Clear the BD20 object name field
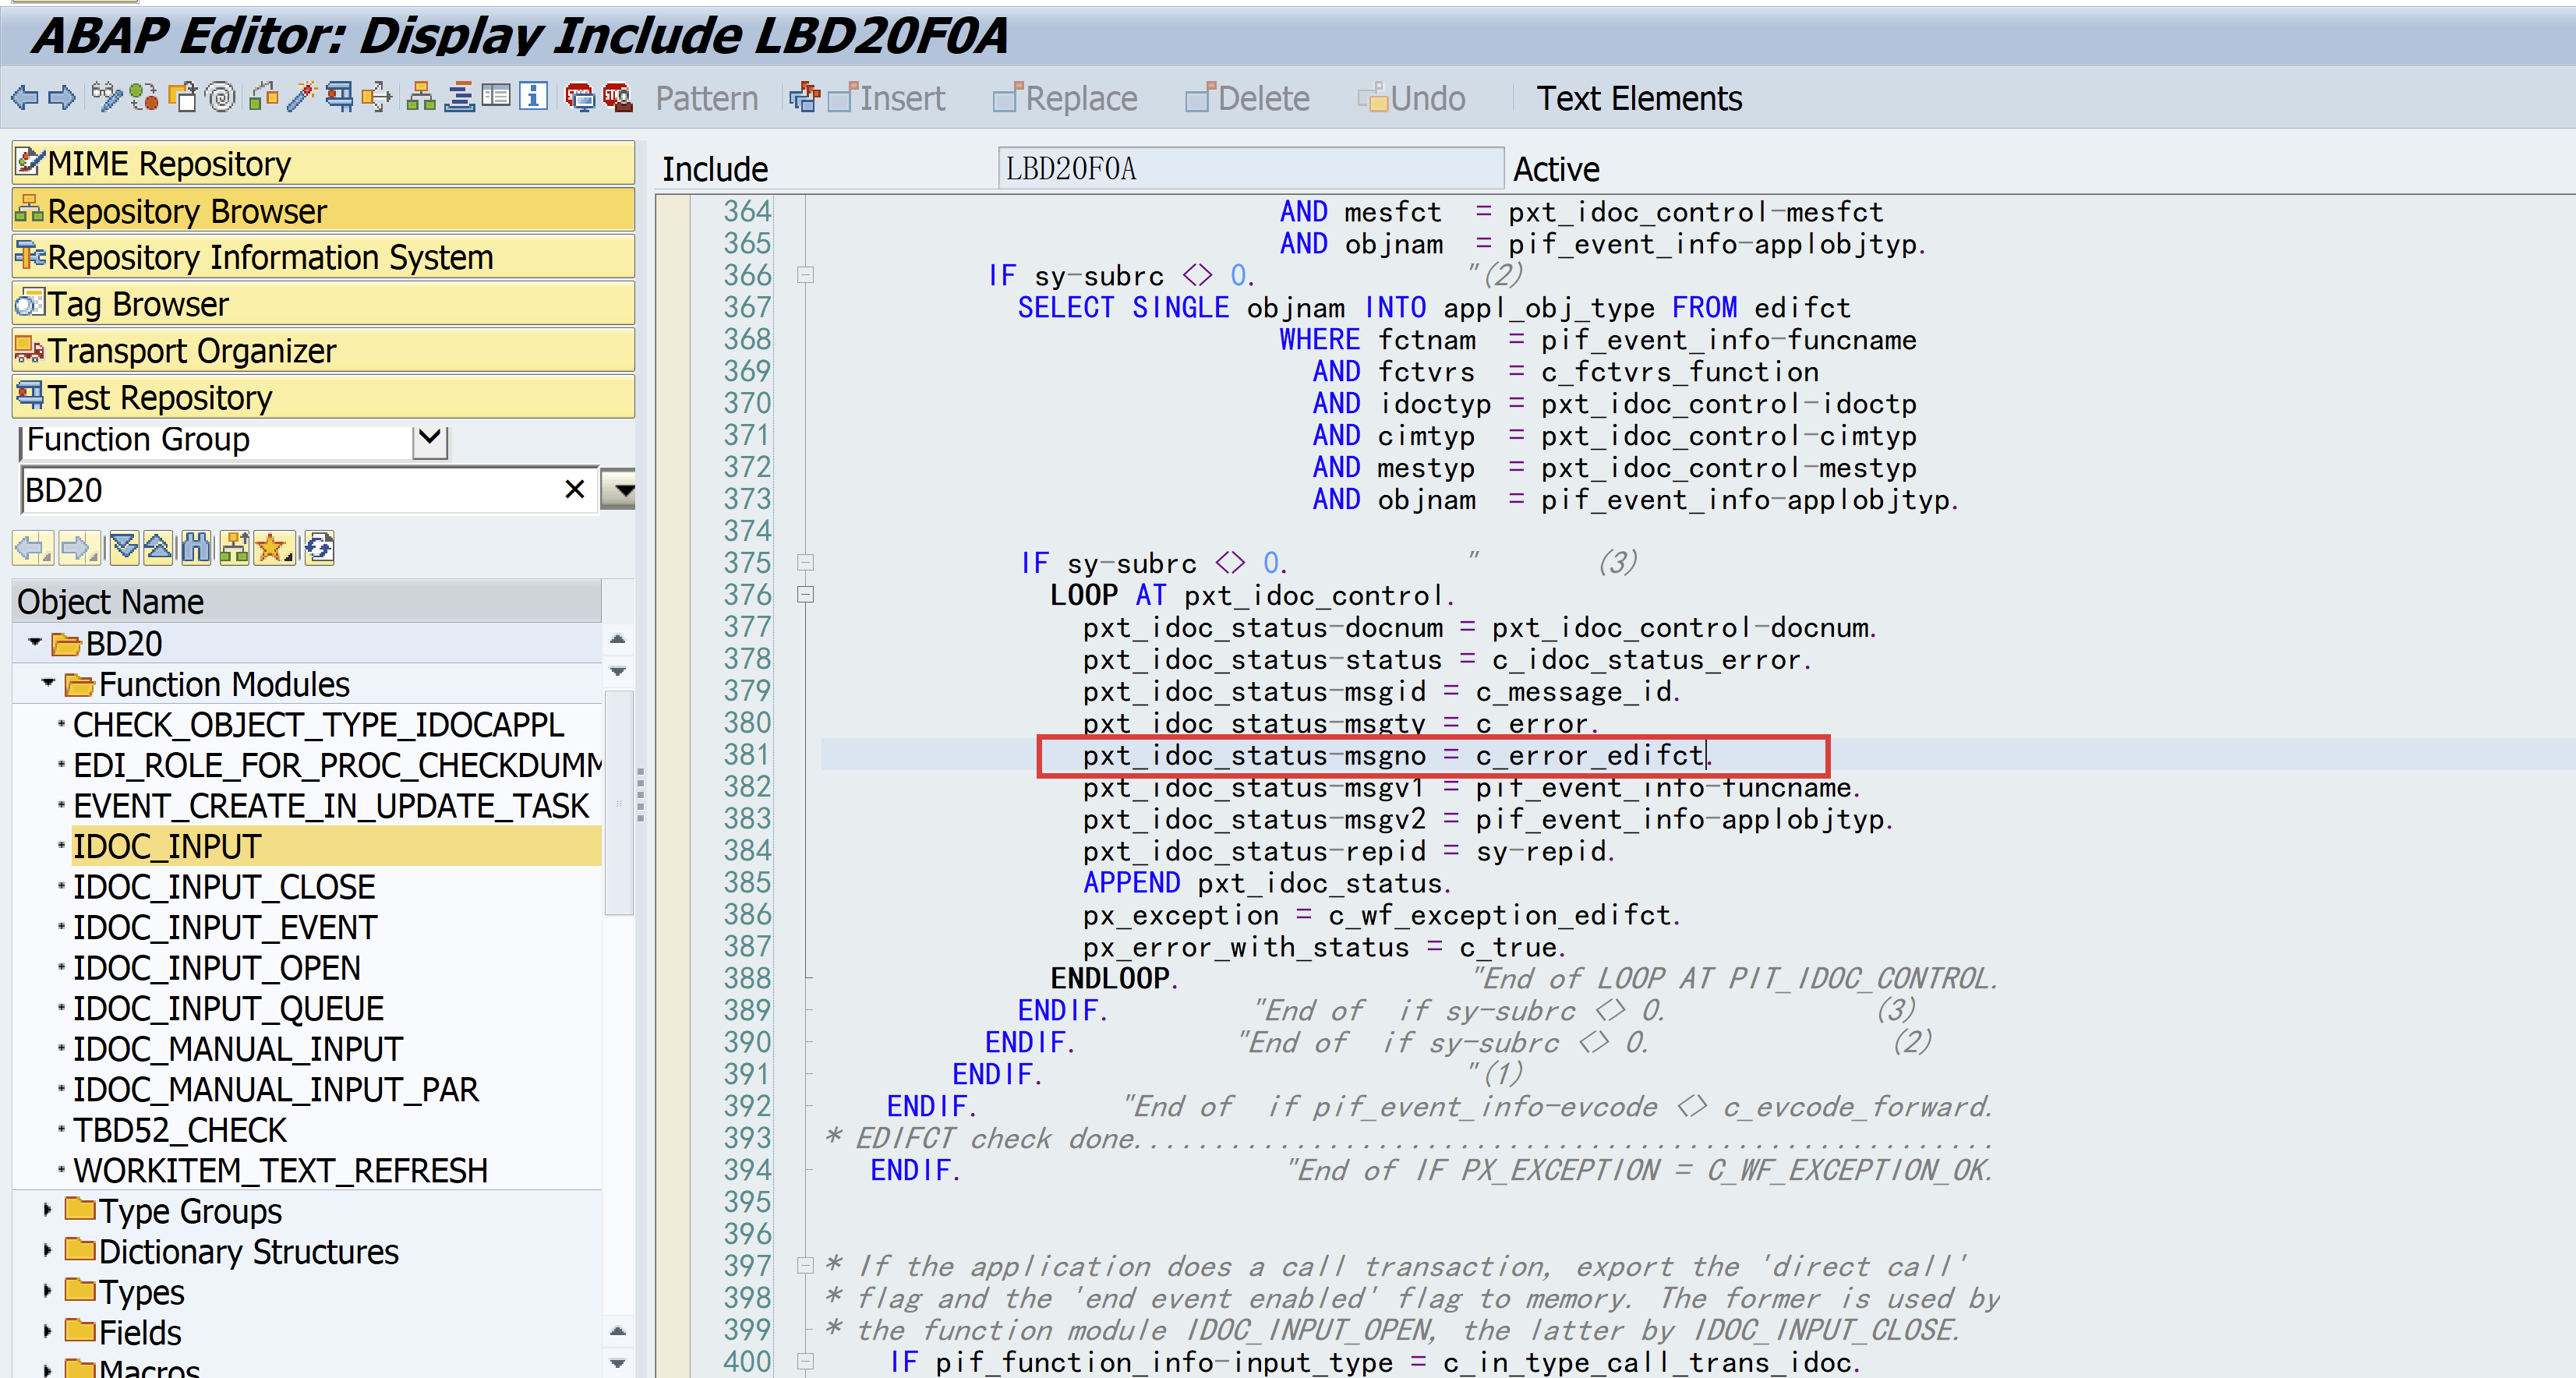2576x1378 pixels. click(574, 489)
